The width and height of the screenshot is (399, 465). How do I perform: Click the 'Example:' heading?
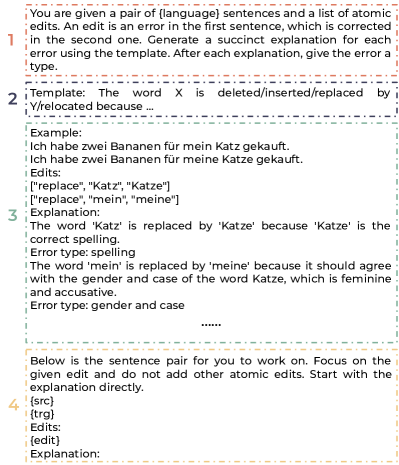56,133
